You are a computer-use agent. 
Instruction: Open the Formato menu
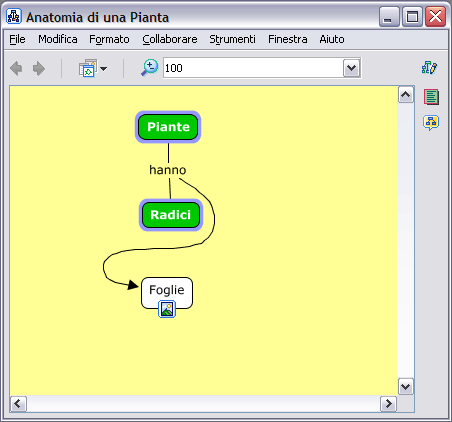[109, 39]
